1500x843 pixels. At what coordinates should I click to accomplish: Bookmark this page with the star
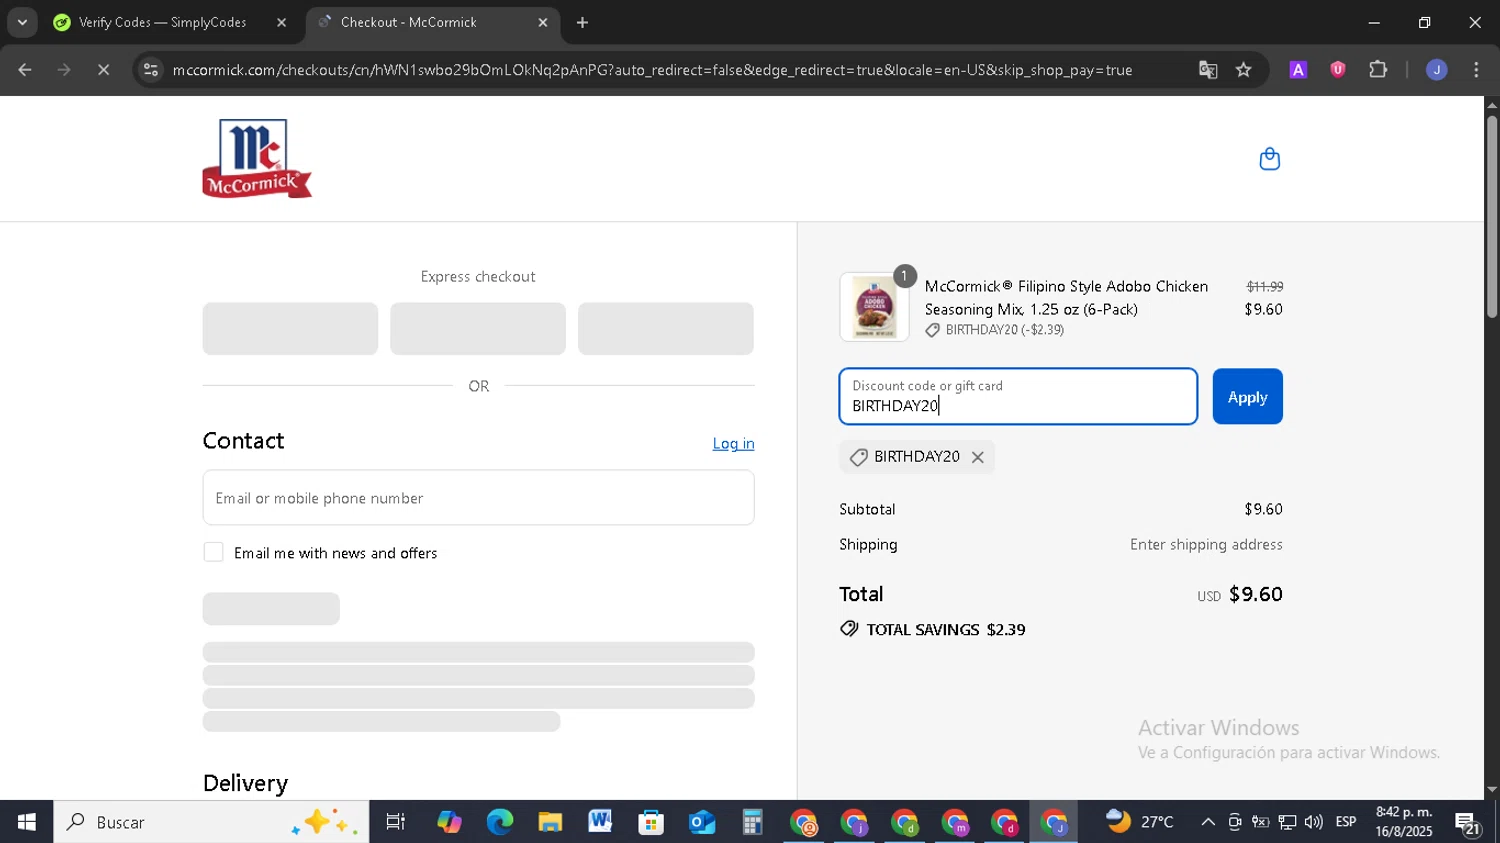1243,70
